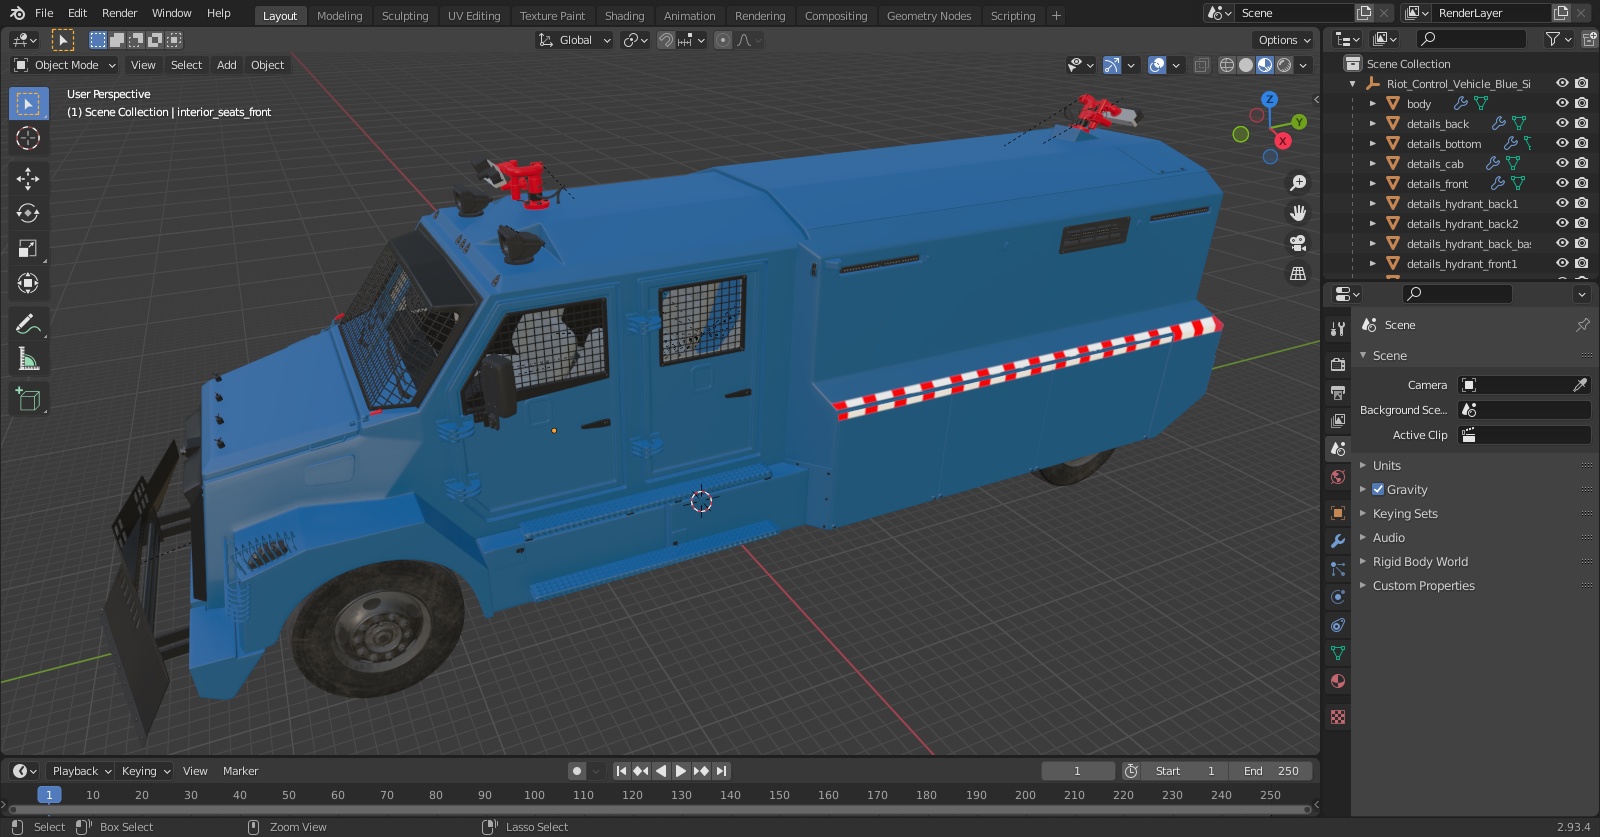The height and width of the screenshot is (837, 1600).
Task: Open the Object Data properties tab
Action: (1338, 653)
